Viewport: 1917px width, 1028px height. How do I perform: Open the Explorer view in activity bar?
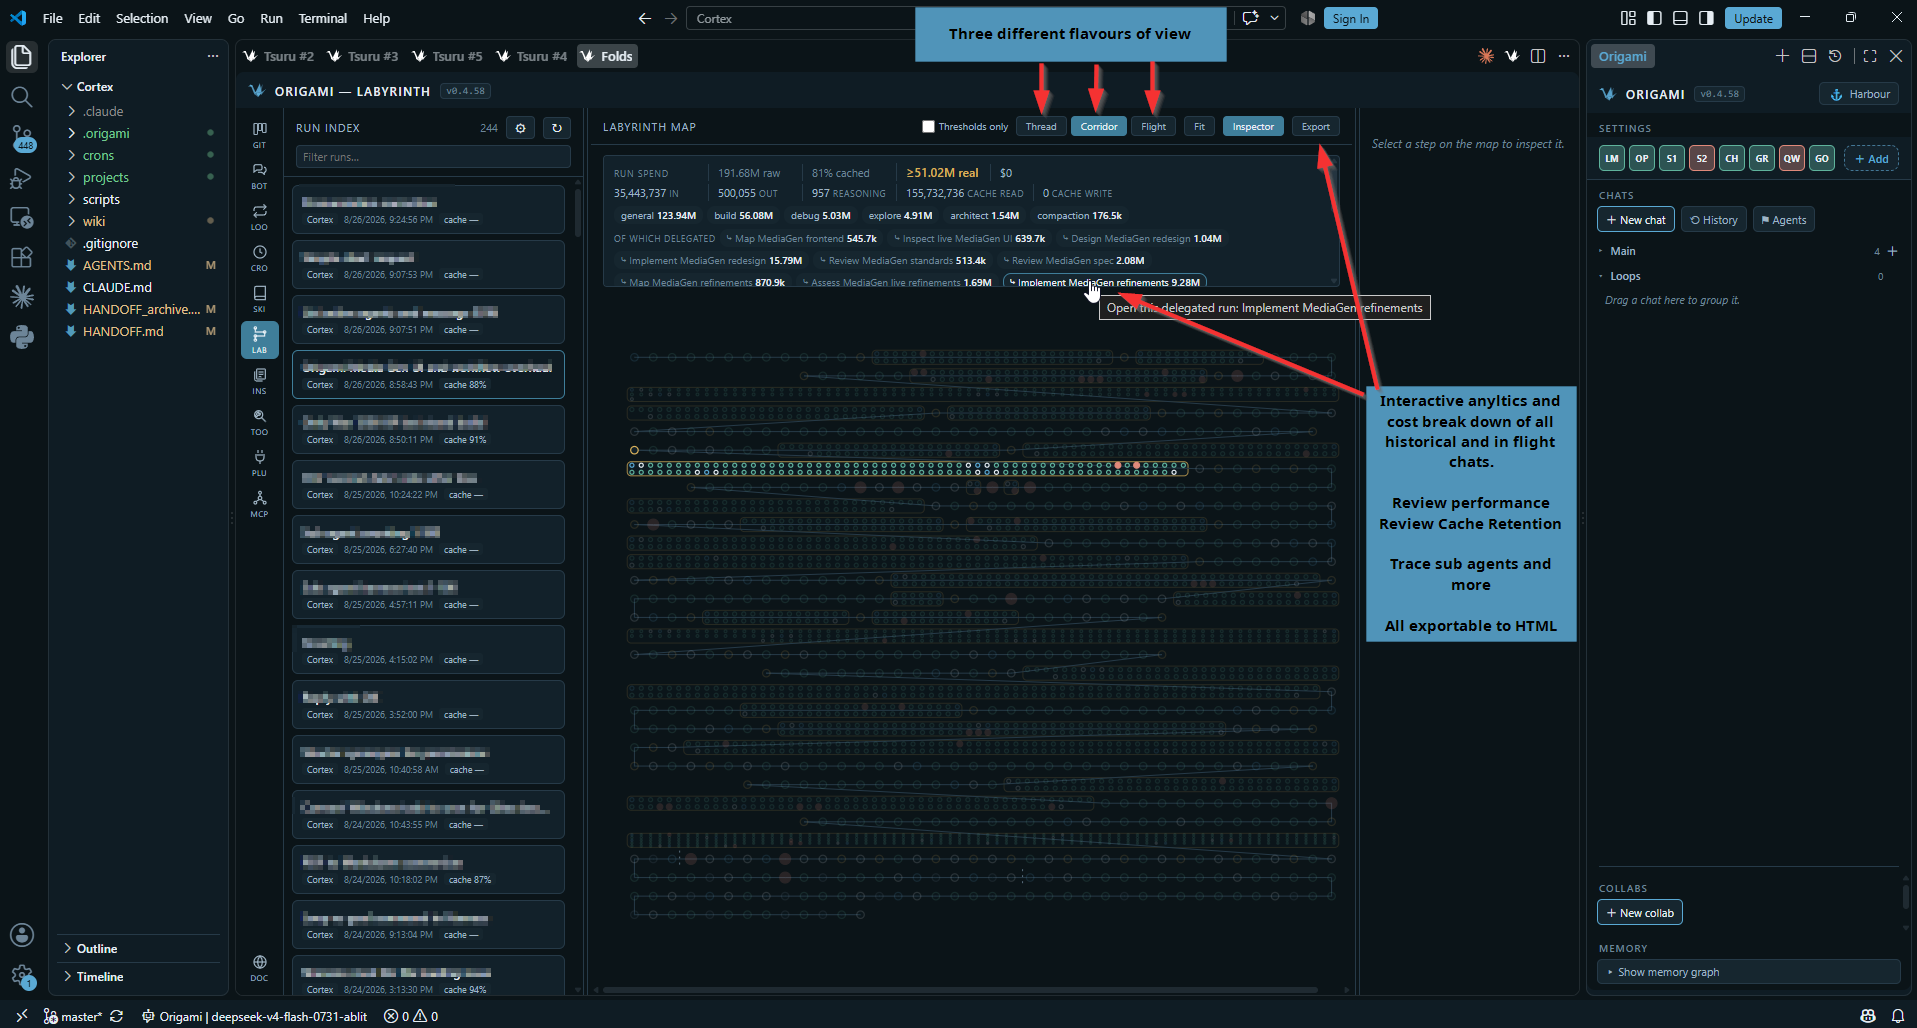point(21,57)
